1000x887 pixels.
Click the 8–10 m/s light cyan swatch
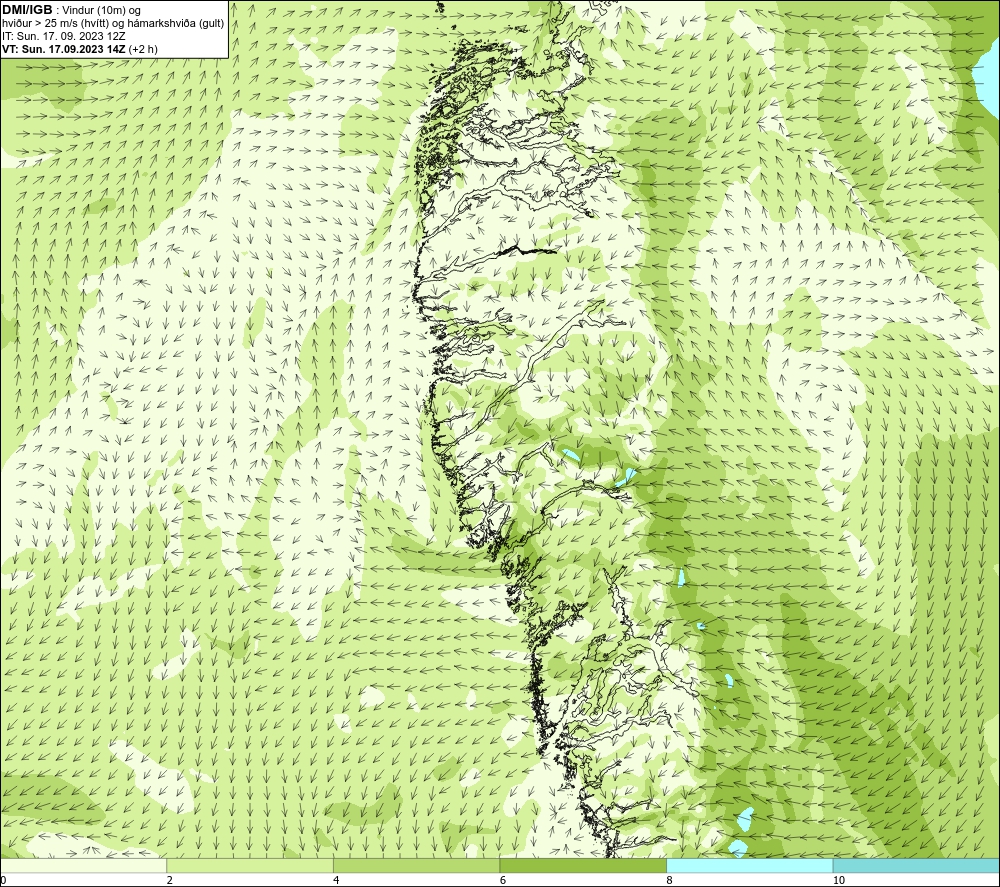coord(749,865)
